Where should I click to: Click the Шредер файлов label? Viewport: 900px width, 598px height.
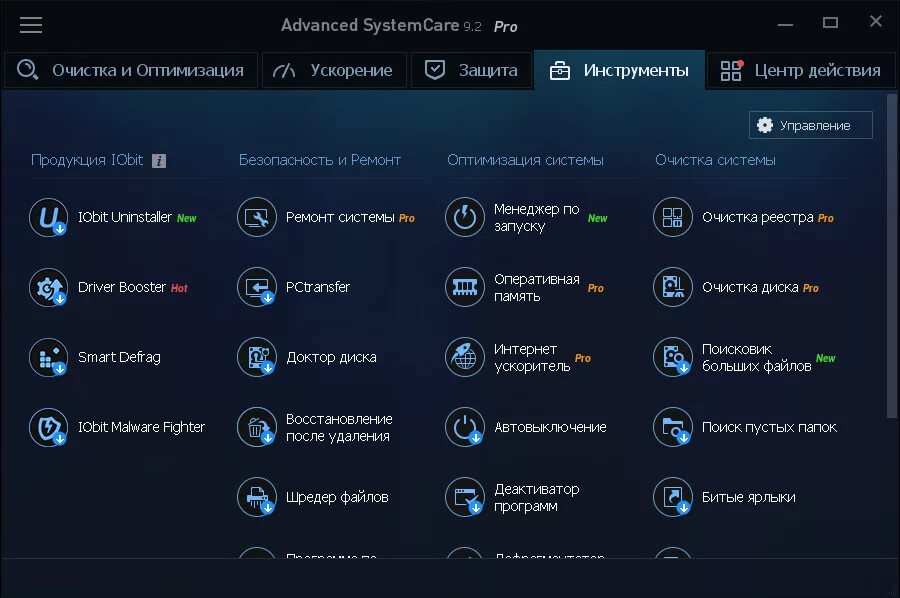(x=337, y=497)
